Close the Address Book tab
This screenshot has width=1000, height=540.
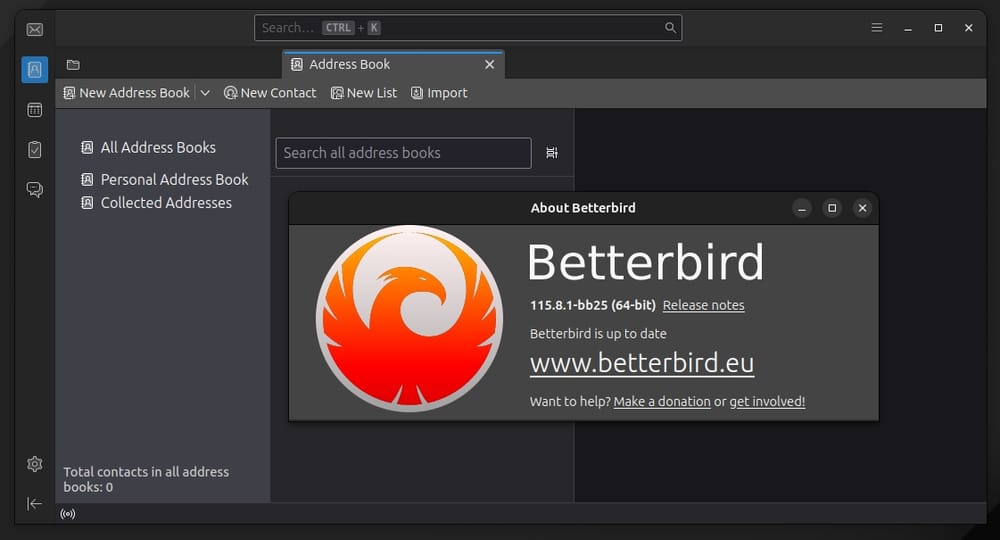point(490,64)
